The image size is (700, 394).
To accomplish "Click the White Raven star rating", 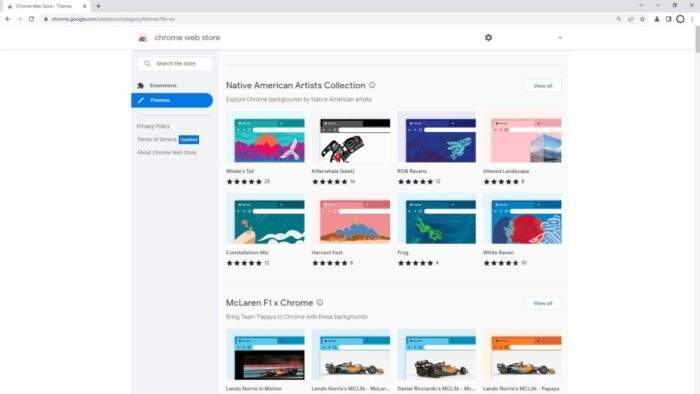I will click(x=501, y=263).
